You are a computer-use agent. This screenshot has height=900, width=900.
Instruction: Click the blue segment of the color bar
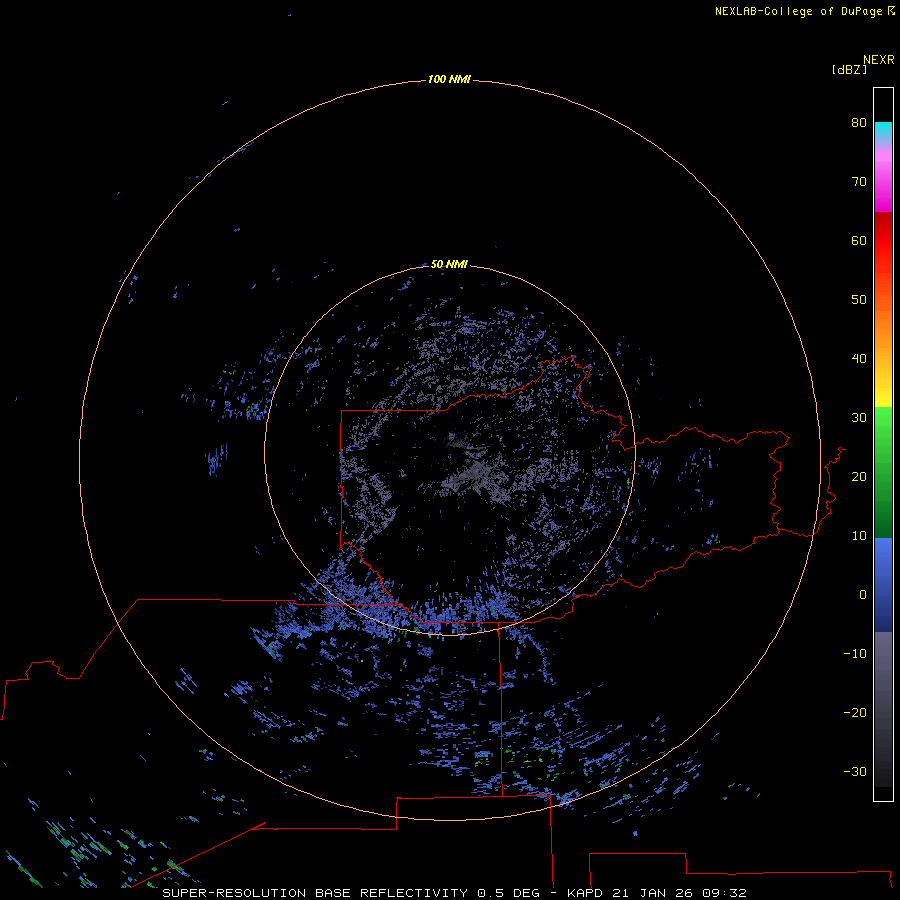click(x=883, y=584)
